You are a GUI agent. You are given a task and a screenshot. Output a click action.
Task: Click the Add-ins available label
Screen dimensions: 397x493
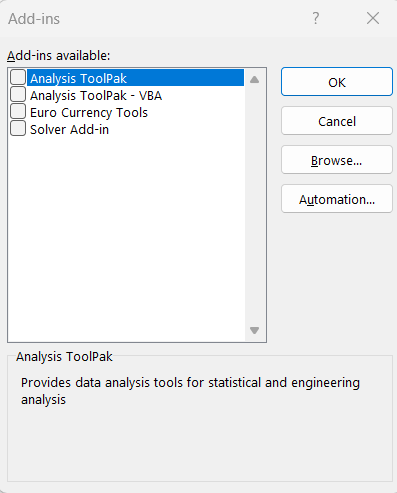click(59, 56)
